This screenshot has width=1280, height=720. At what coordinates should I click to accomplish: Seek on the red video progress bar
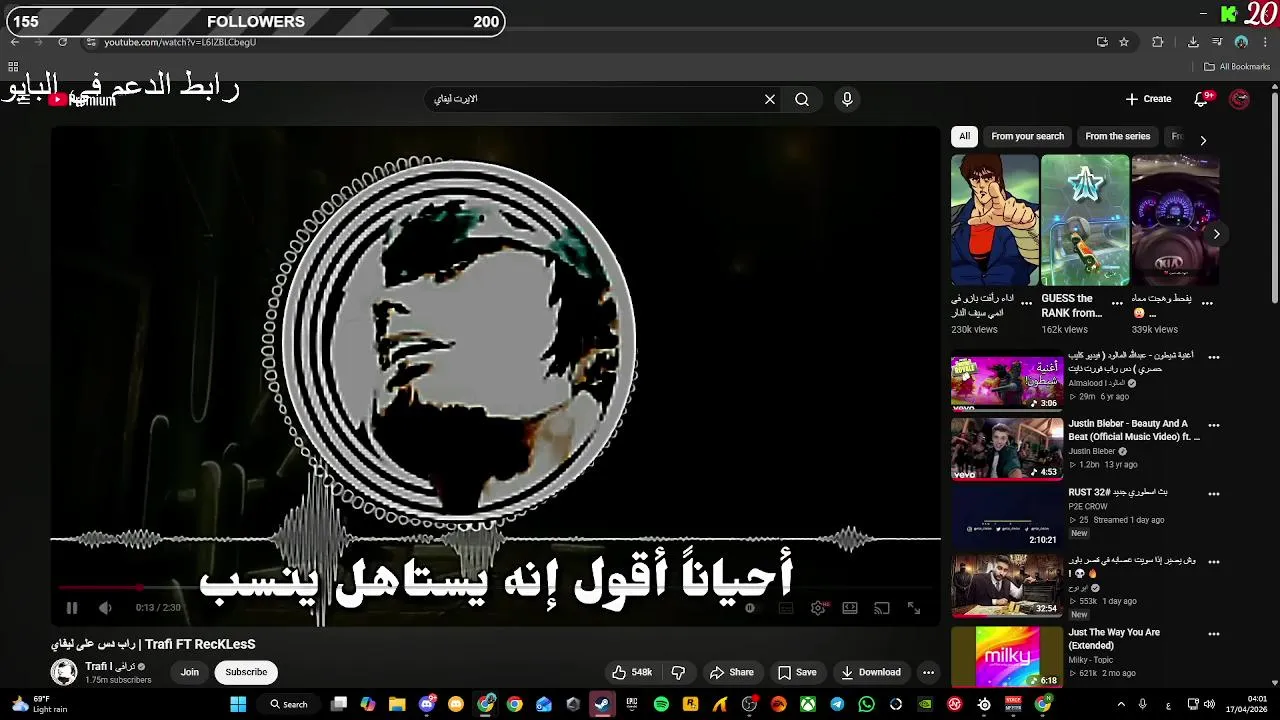(x=496, y=588)
